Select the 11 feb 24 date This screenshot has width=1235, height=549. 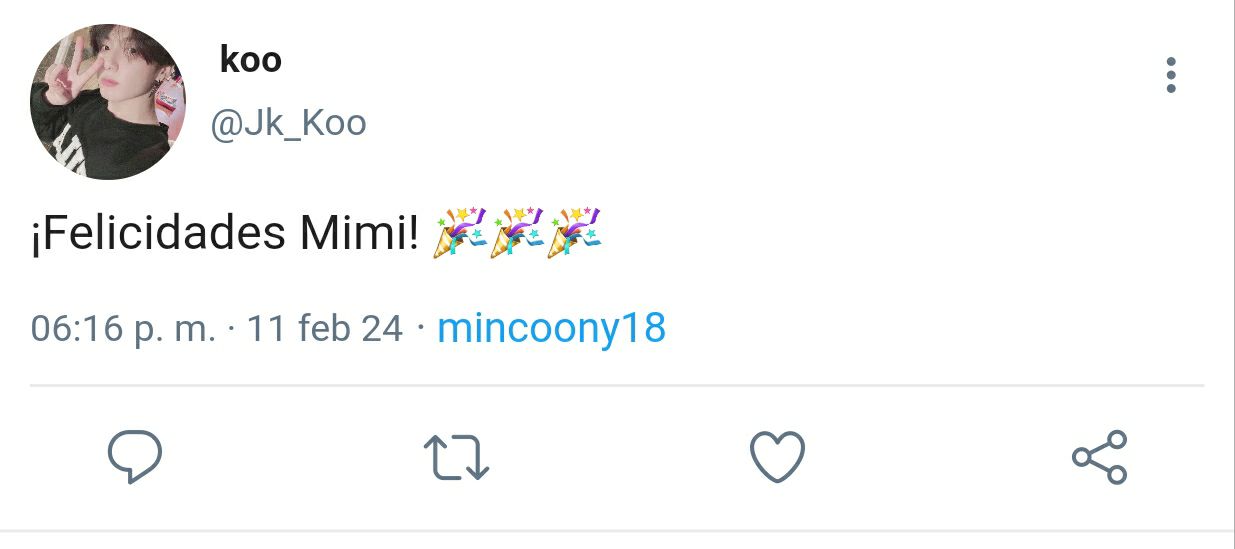(x=325, y=328)
